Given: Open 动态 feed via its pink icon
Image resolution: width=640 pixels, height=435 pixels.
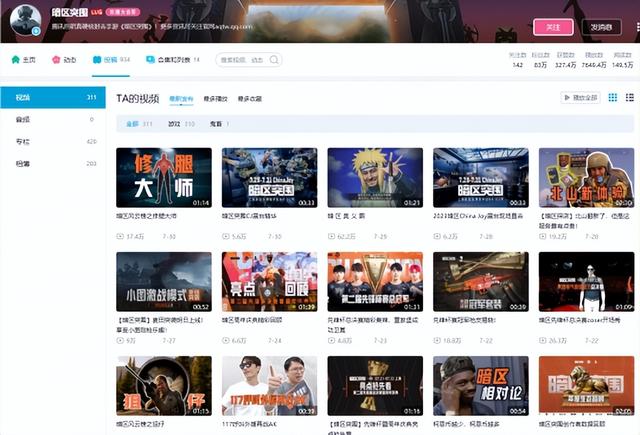Looking at the screenshot, I should [x=56, y=60].
